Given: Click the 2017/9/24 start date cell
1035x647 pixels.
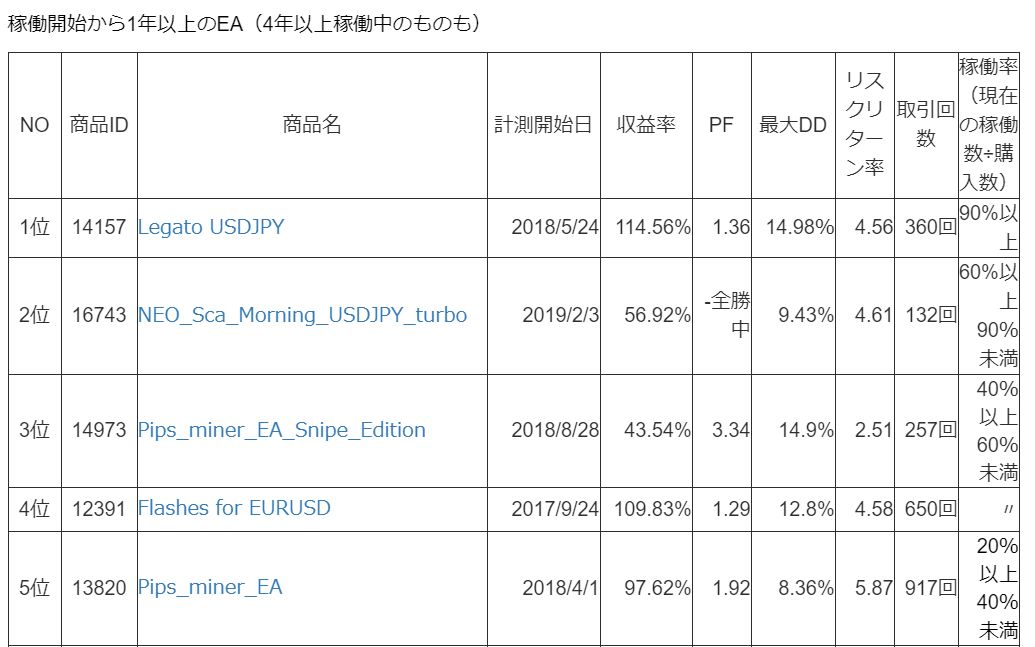Looking at the screenshot, I should coord(555,508).
